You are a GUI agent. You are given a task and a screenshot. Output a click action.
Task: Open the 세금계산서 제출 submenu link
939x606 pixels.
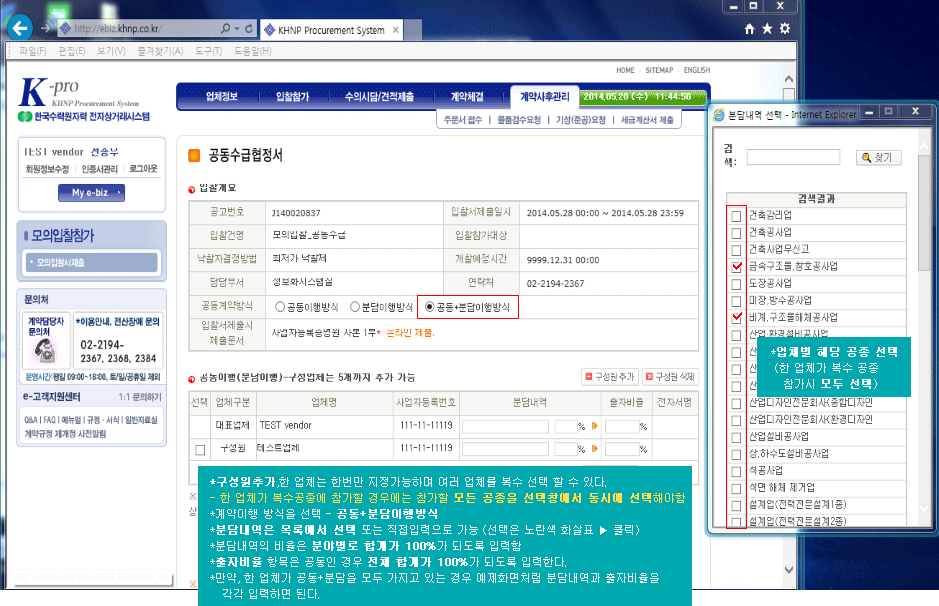point(647,120)
